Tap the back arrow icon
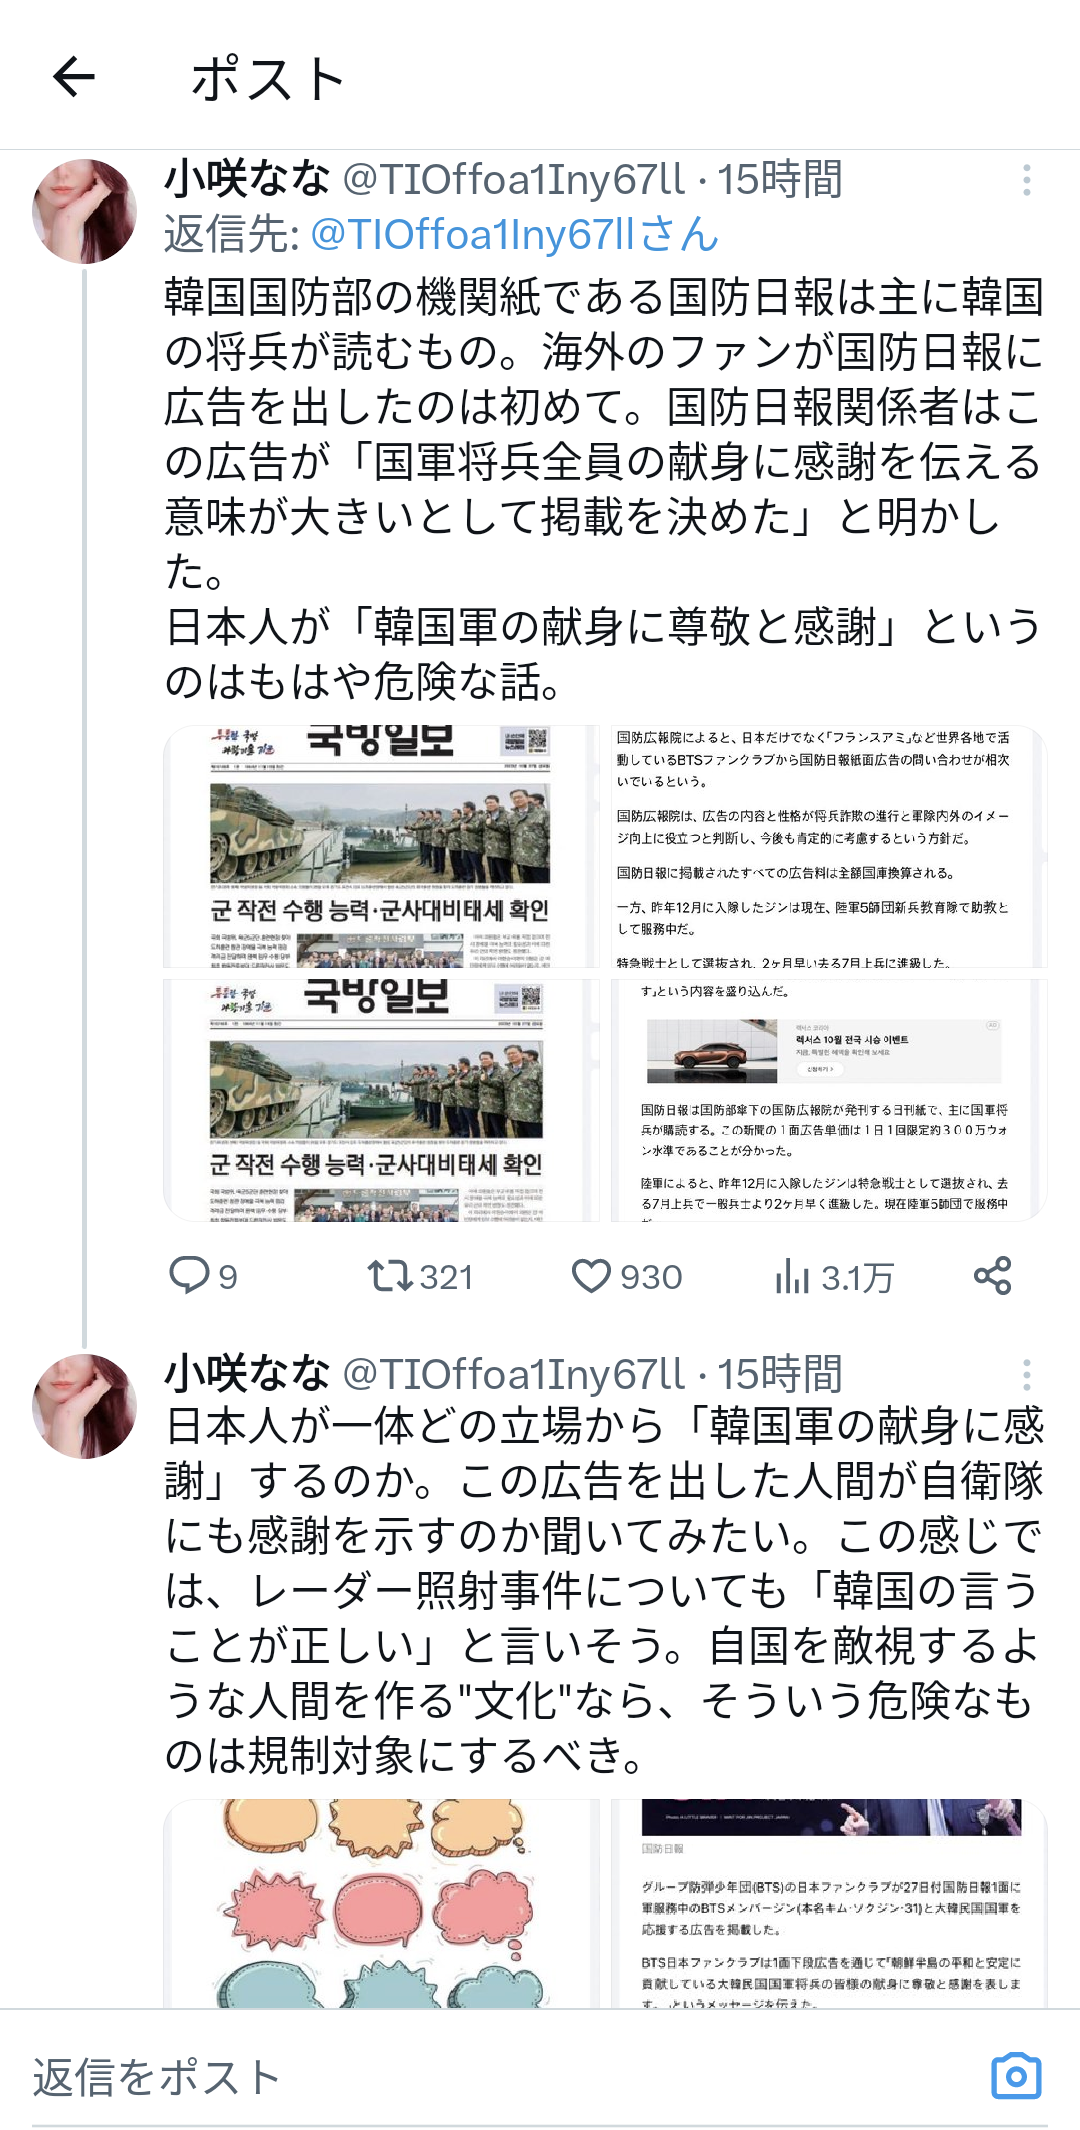This screenshot has width=1080, height=2130. [x=74, y=77]
